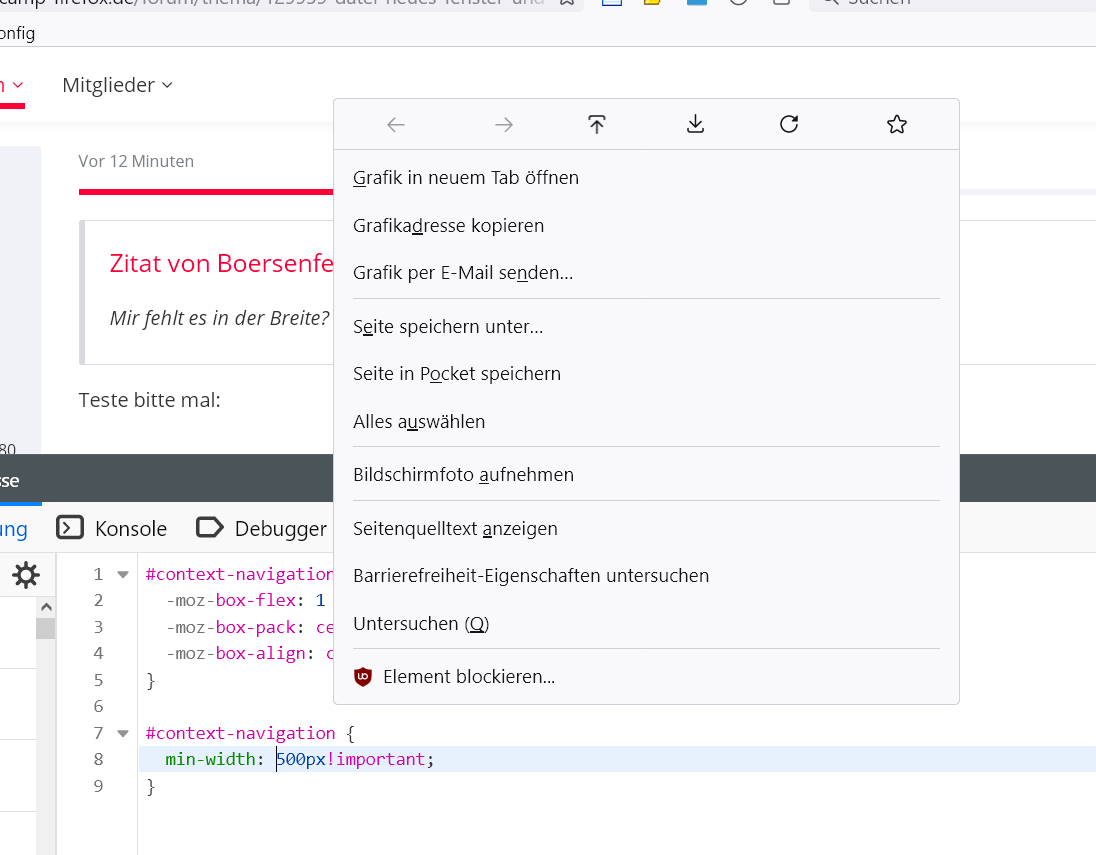Click the upward arrow icon in context menu

click(597, 125)
